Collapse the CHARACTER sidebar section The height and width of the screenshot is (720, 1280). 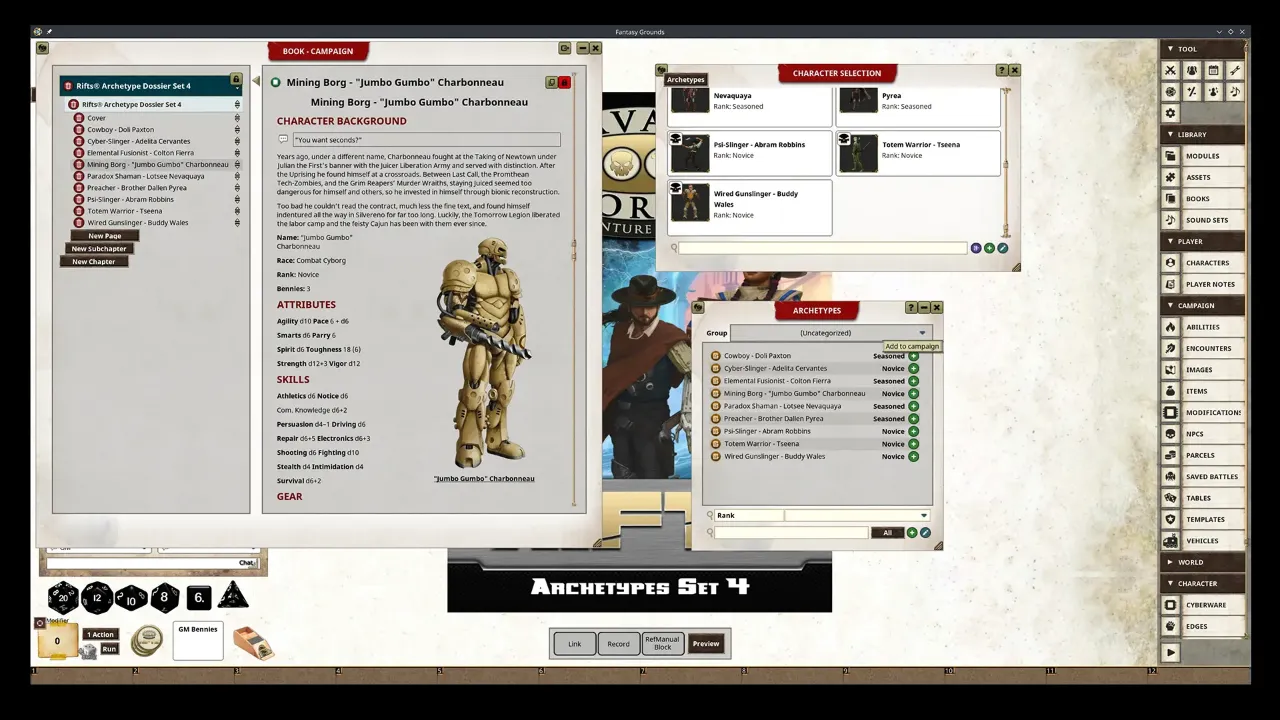click(1204, 583)
